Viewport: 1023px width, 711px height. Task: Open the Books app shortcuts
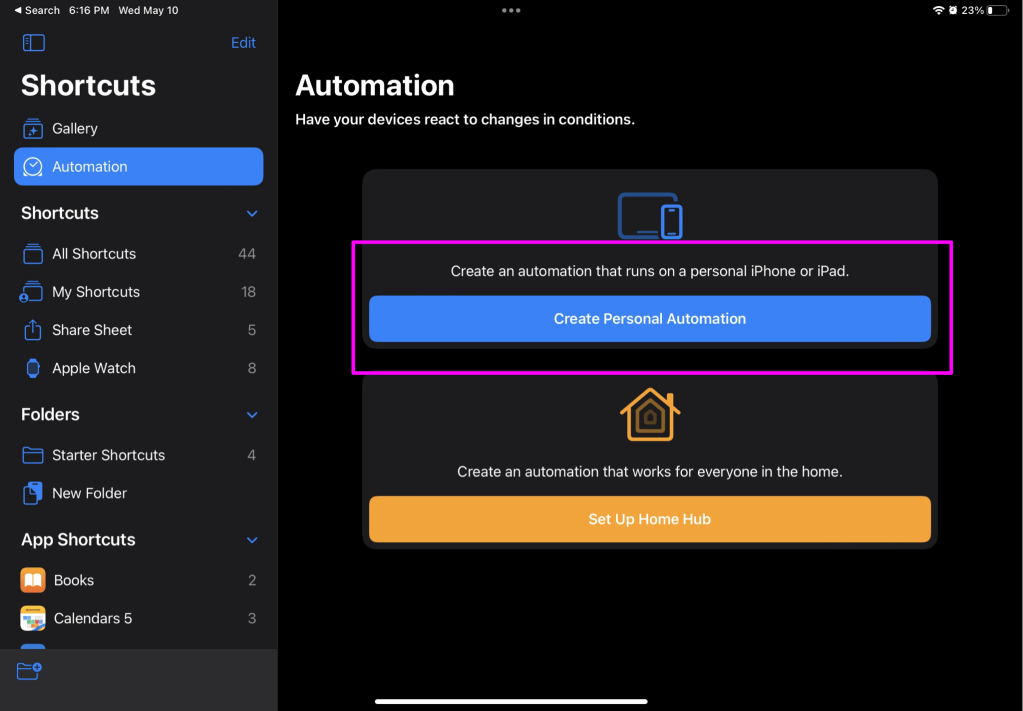74,580
